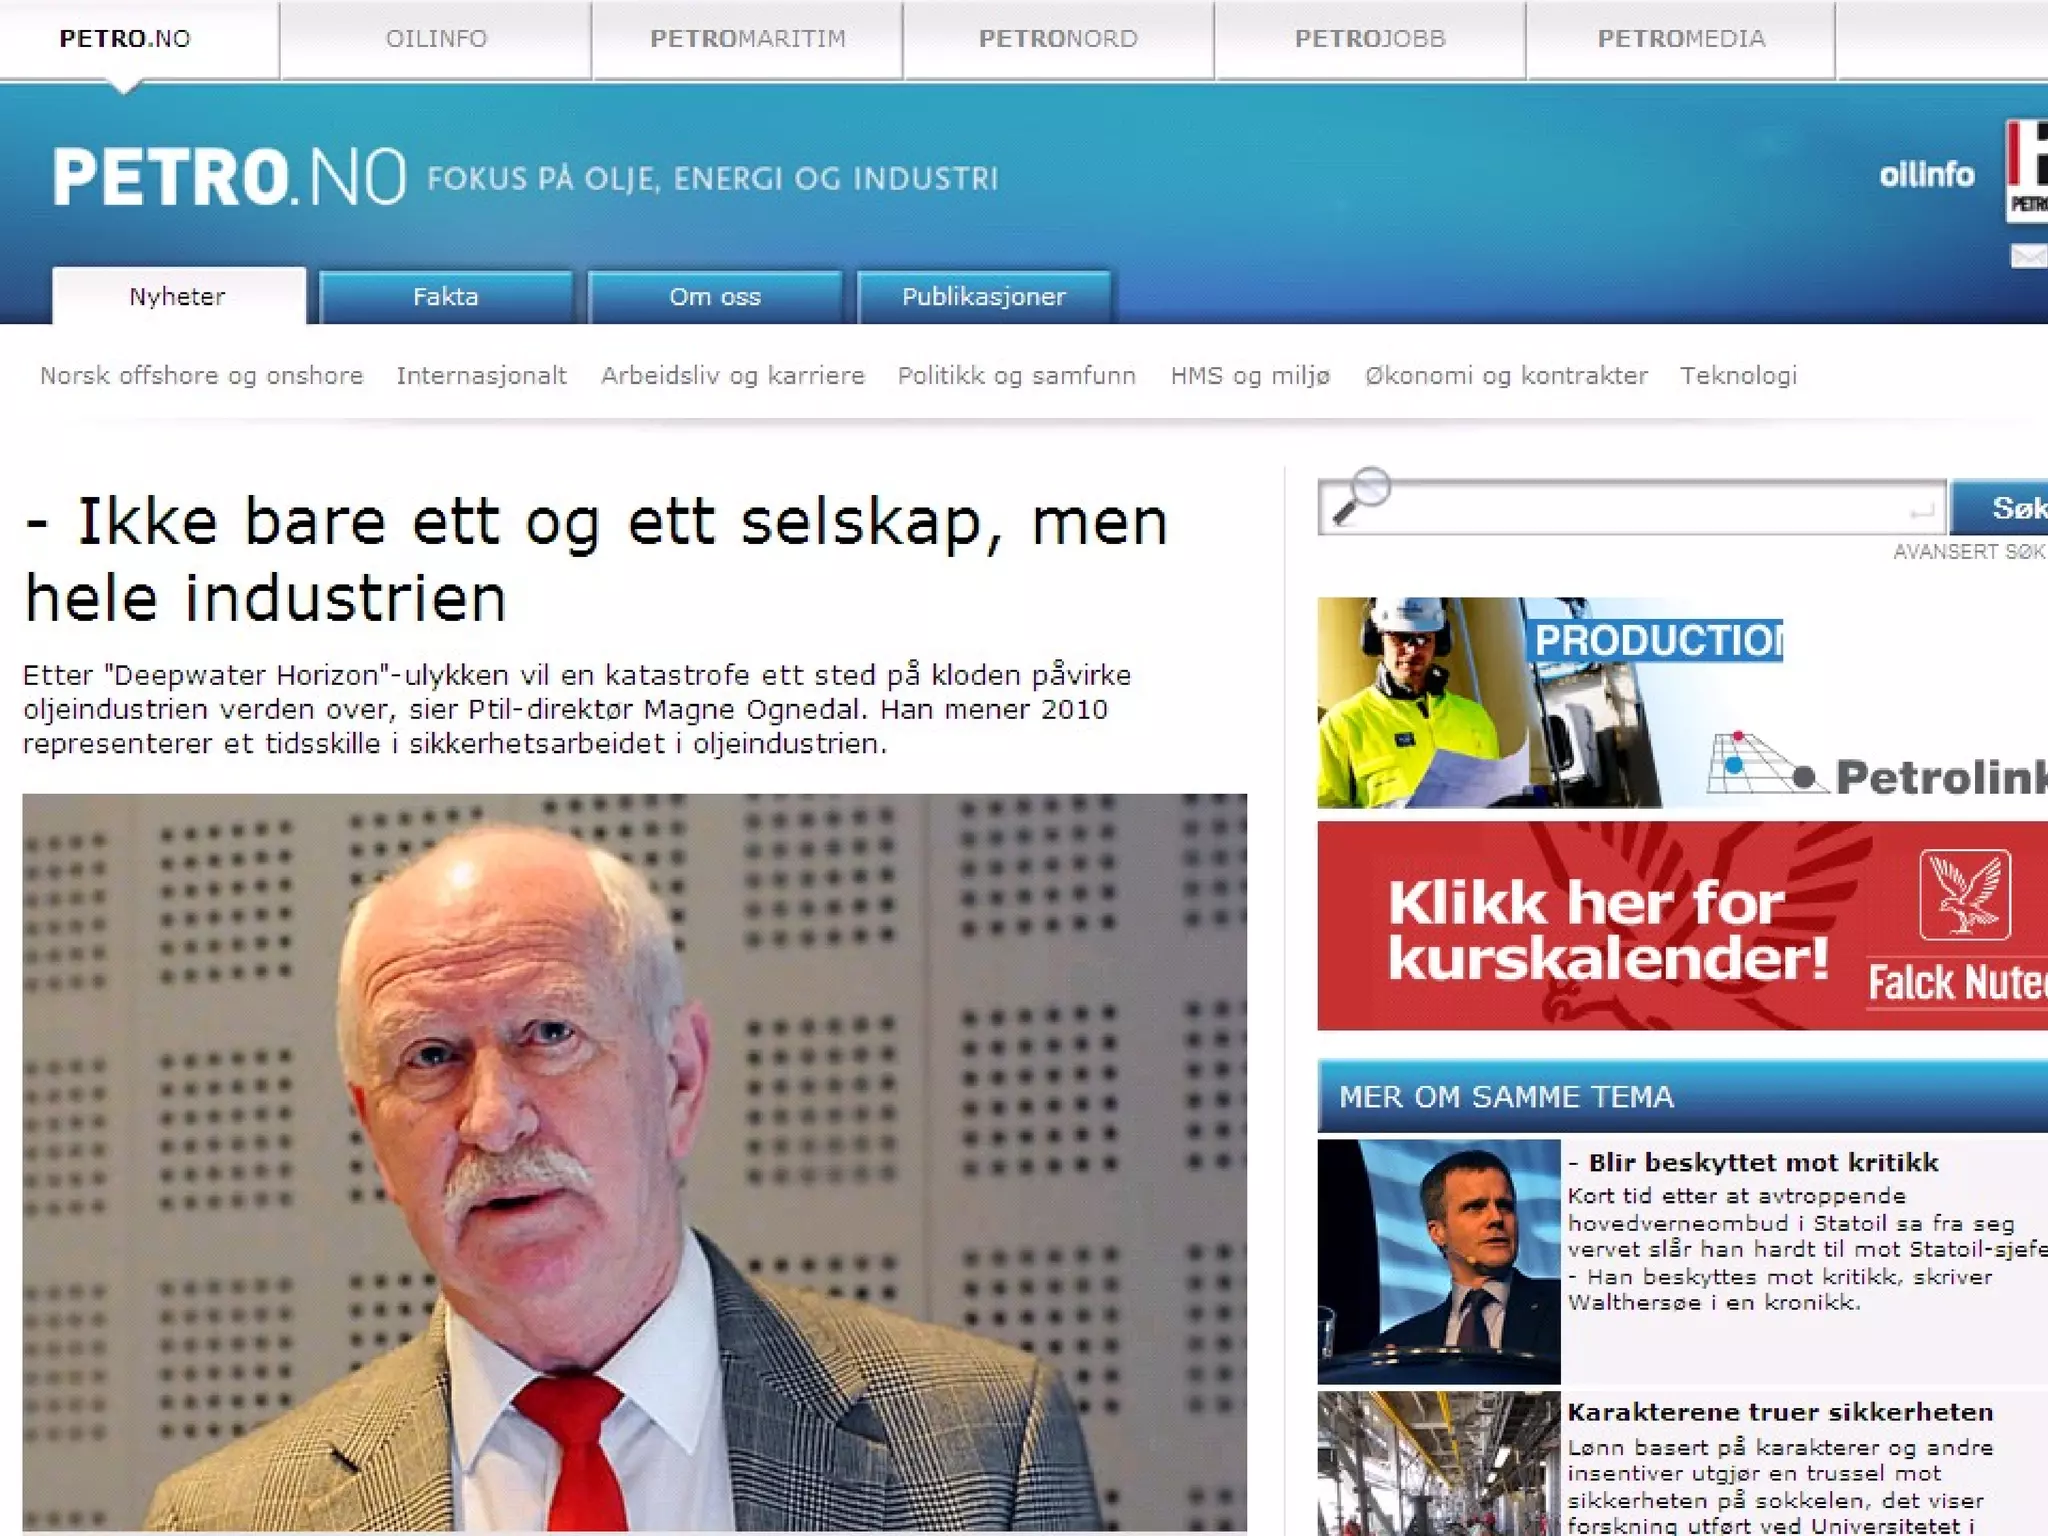
Task: Open the AVANSERT SØK link
Action: [1968, 552]
